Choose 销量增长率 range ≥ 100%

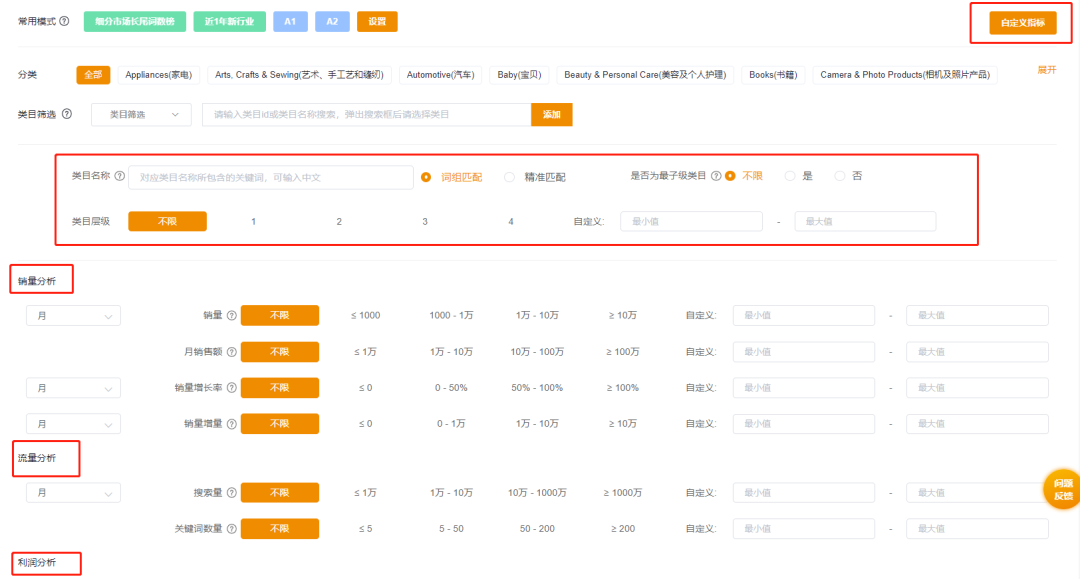[623, 388]
